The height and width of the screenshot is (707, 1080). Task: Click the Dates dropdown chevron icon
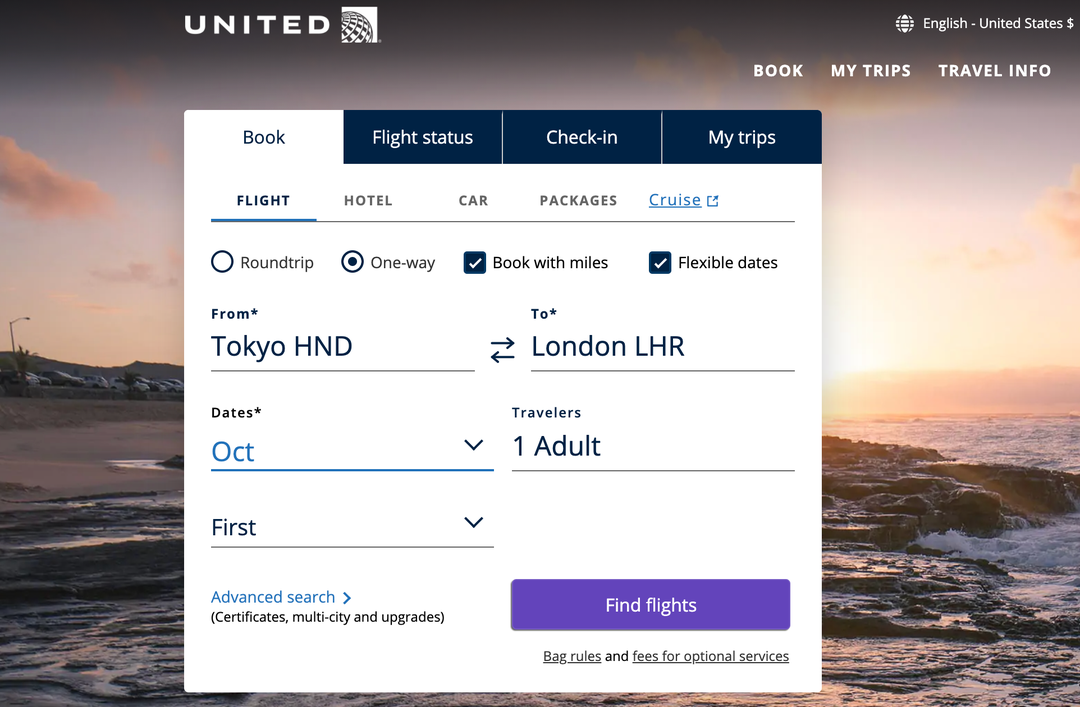pos(473,446)
